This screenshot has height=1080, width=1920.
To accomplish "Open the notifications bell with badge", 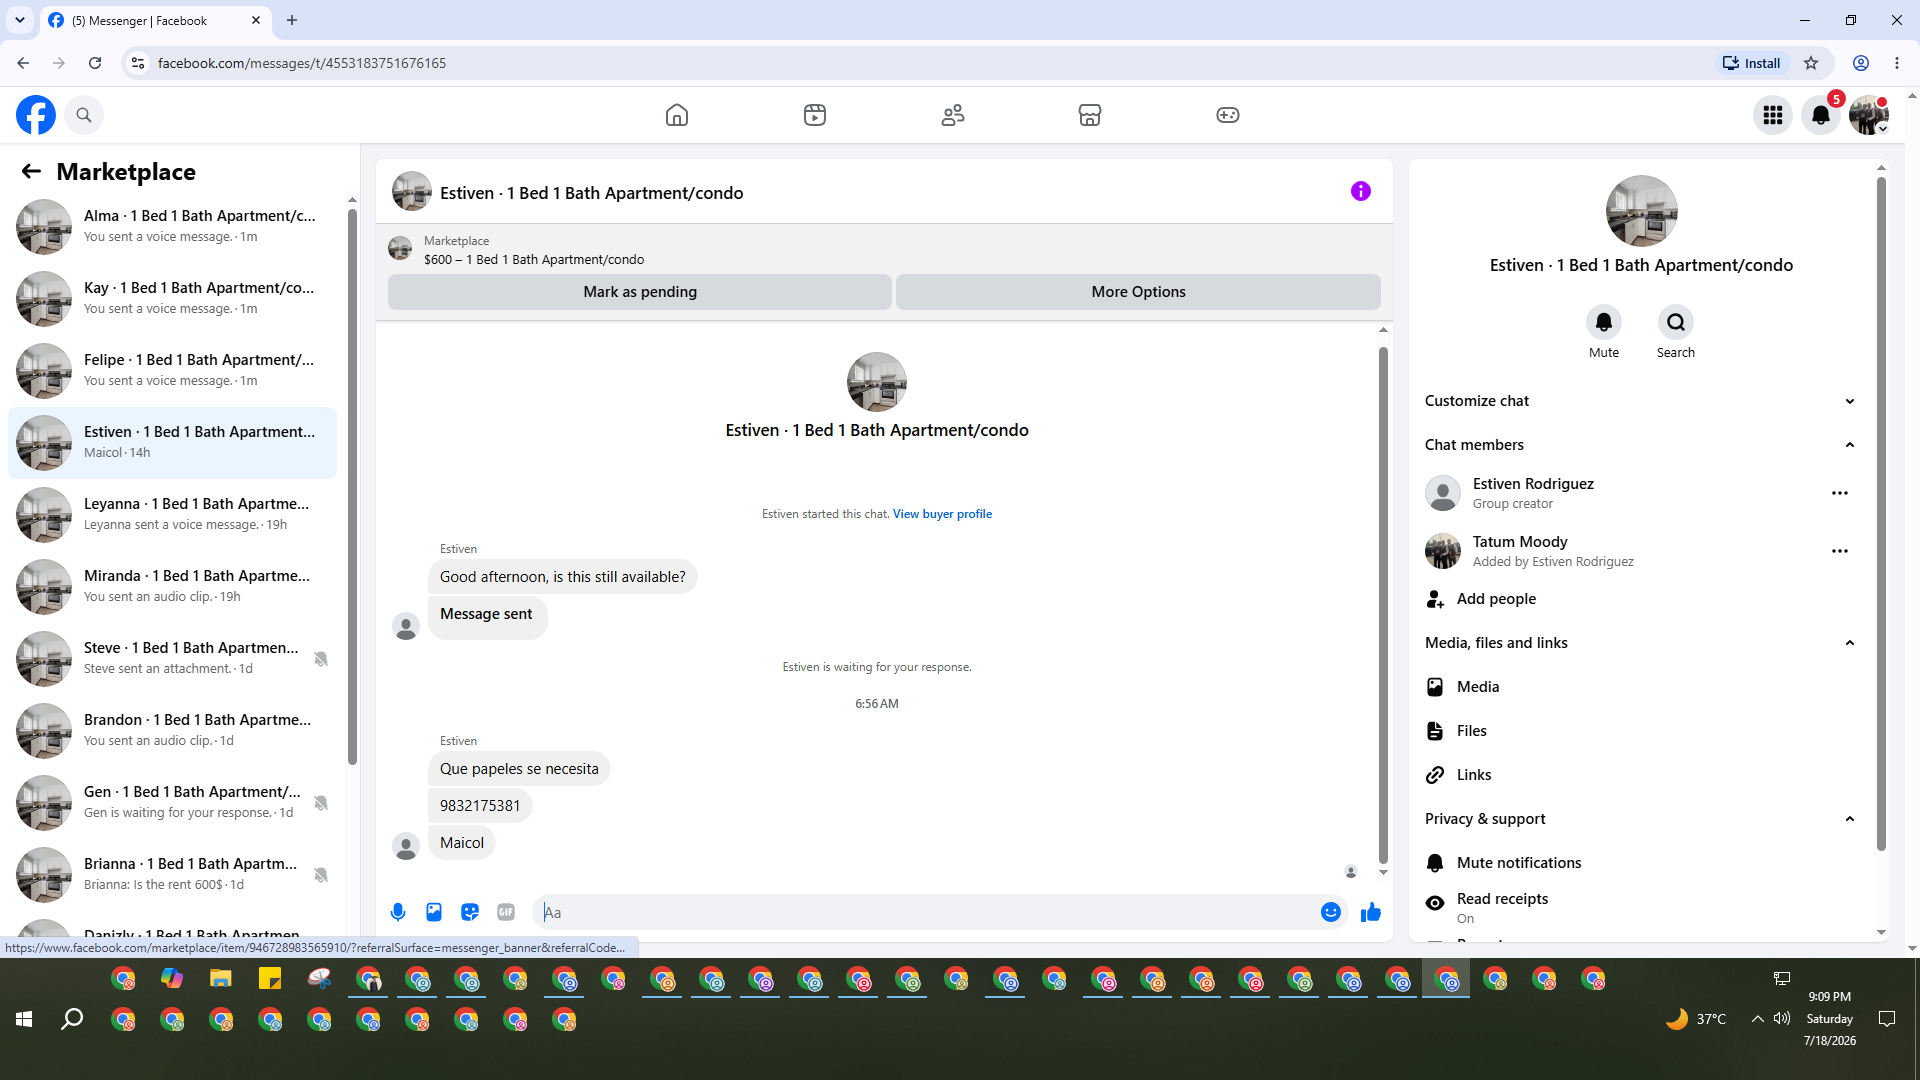I will click(1821, 116).
